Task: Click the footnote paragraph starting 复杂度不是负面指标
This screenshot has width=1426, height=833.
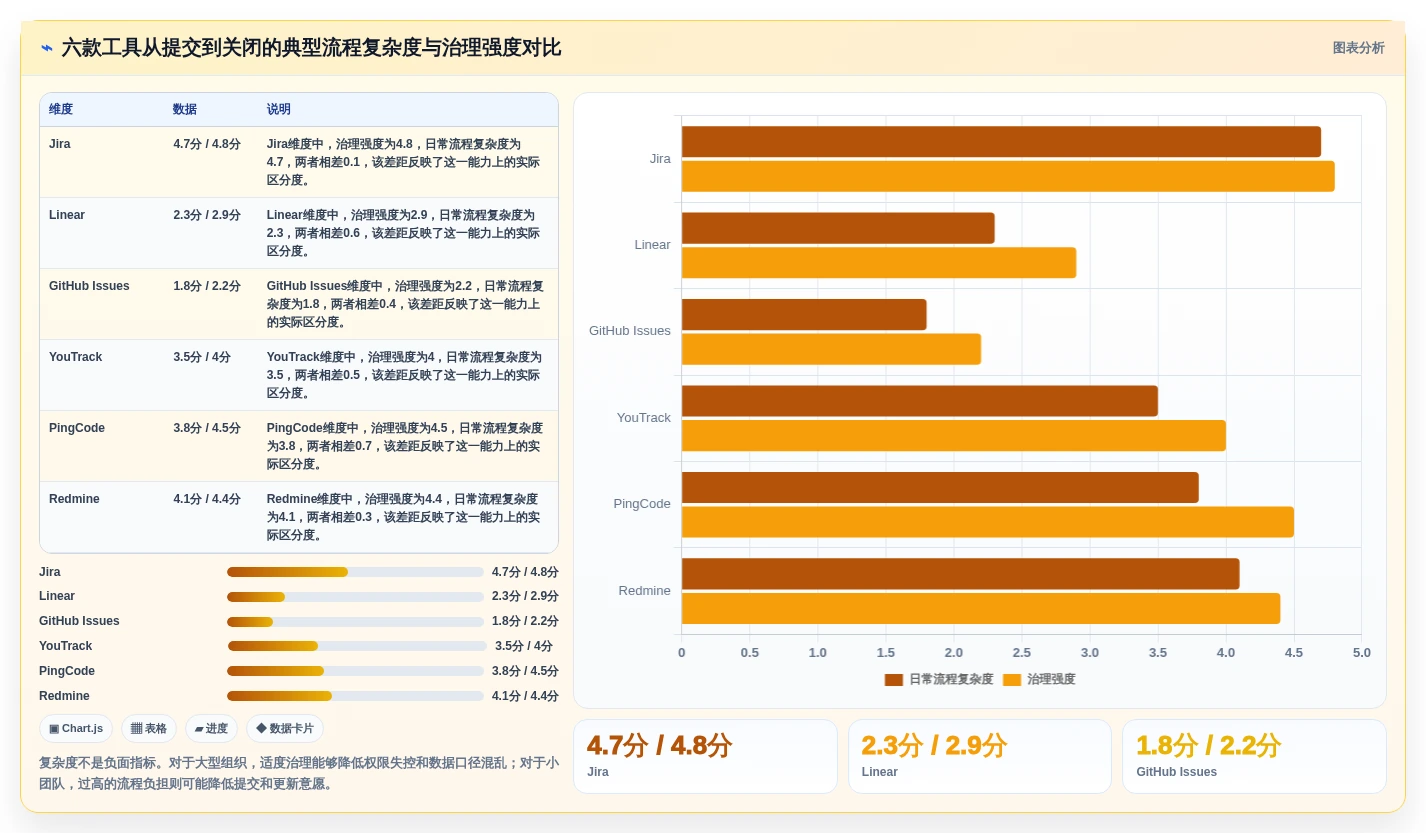Action: (x=299, y=773)
